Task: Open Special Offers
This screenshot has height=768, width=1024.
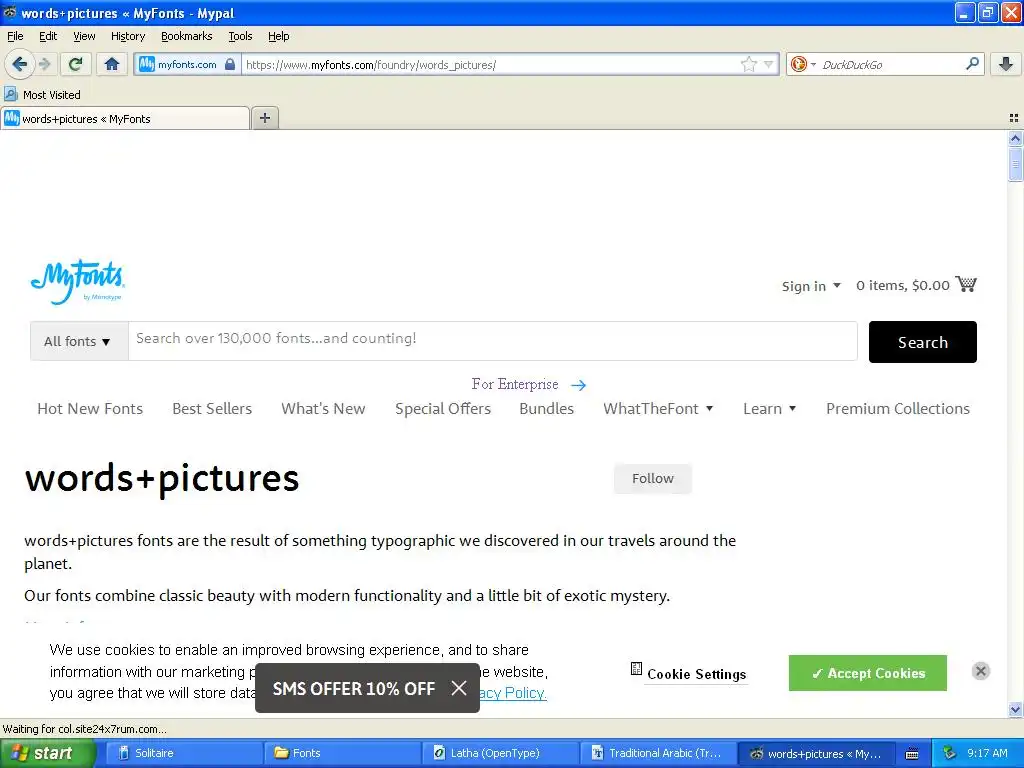Action: 443,409
